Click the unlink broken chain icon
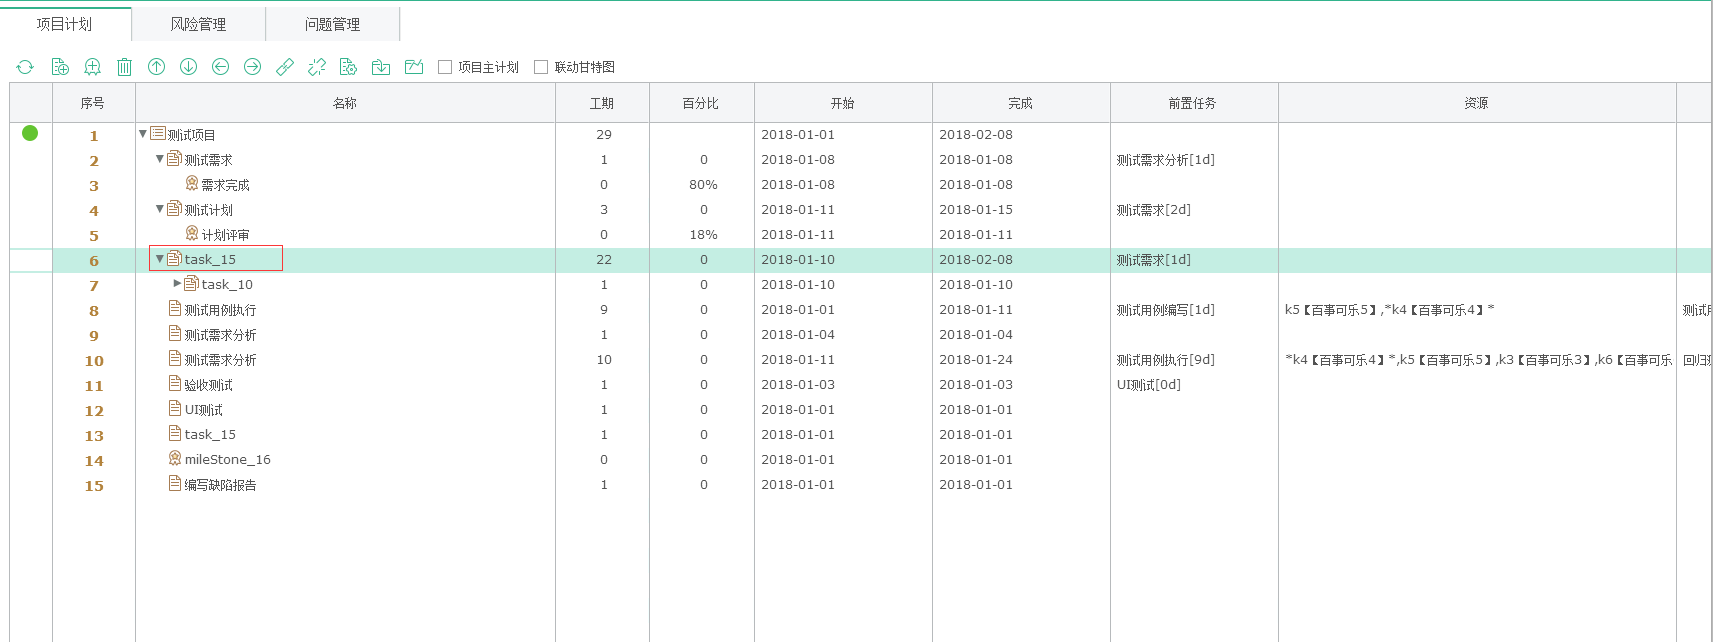 [x=317, y=67]
